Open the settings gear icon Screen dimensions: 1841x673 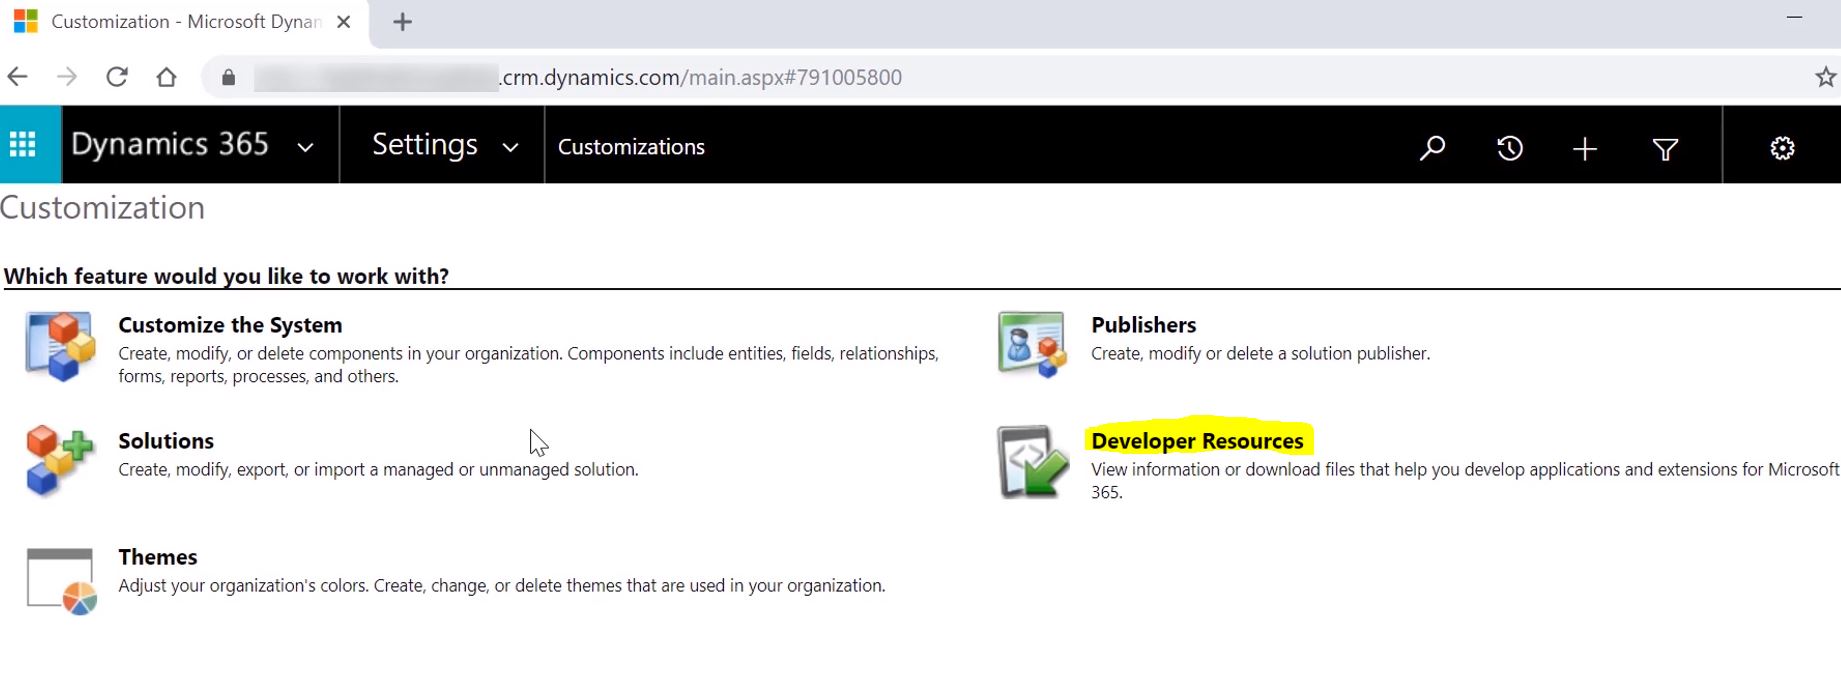[x=1782, y=148]
